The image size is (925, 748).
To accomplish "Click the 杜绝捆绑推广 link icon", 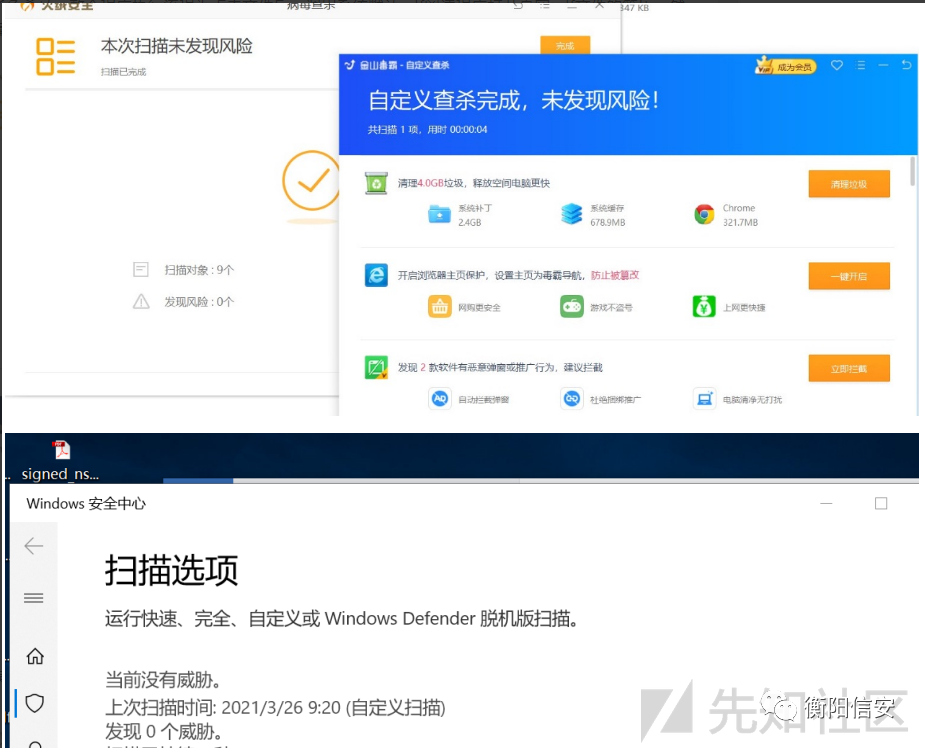I will tap(572, 399).
